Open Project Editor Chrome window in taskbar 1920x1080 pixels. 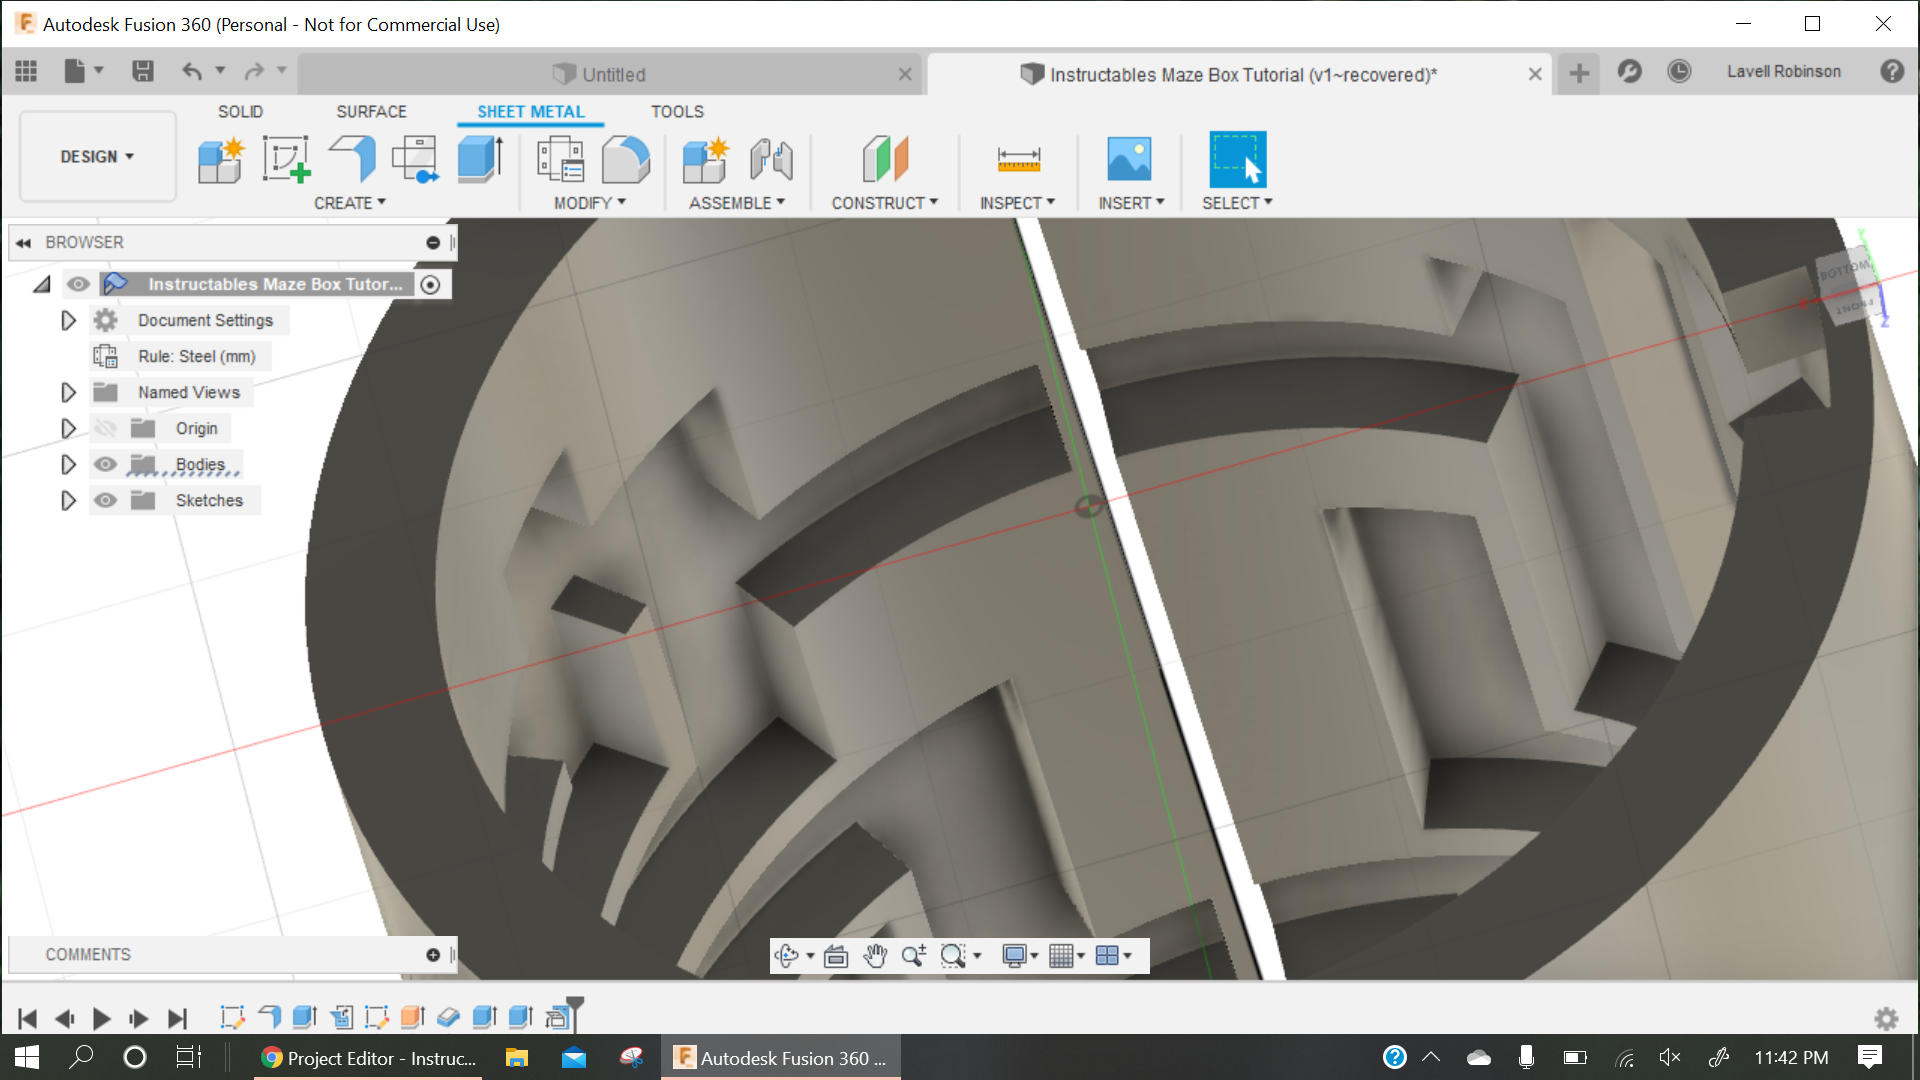pyautogui.click(x=368, y=1058)
